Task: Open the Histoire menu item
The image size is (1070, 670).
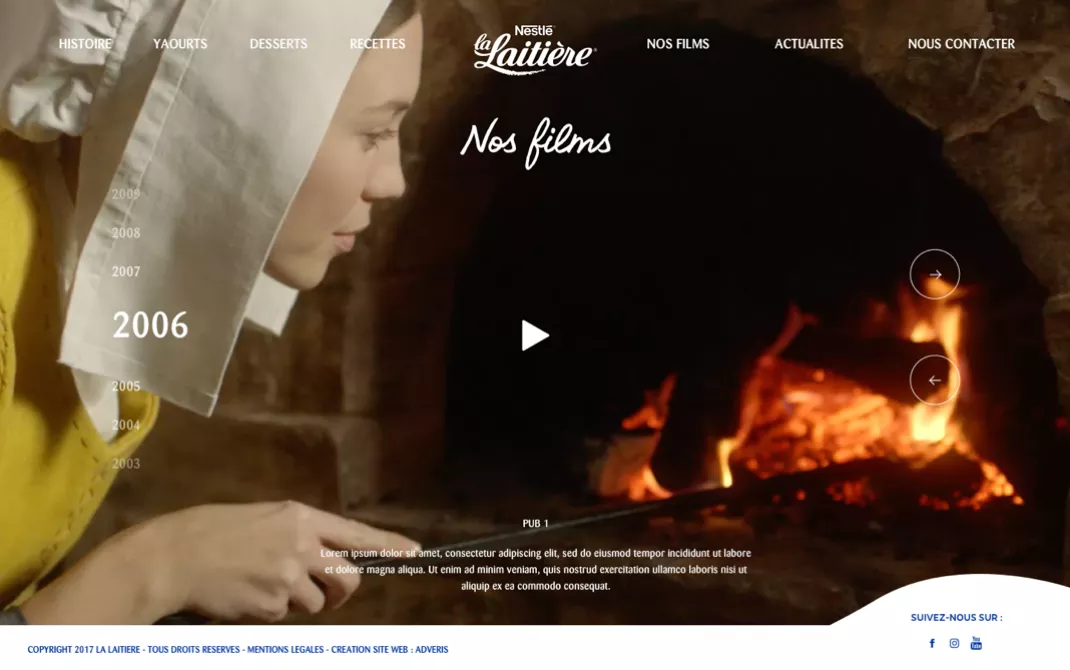Action: 85,44
